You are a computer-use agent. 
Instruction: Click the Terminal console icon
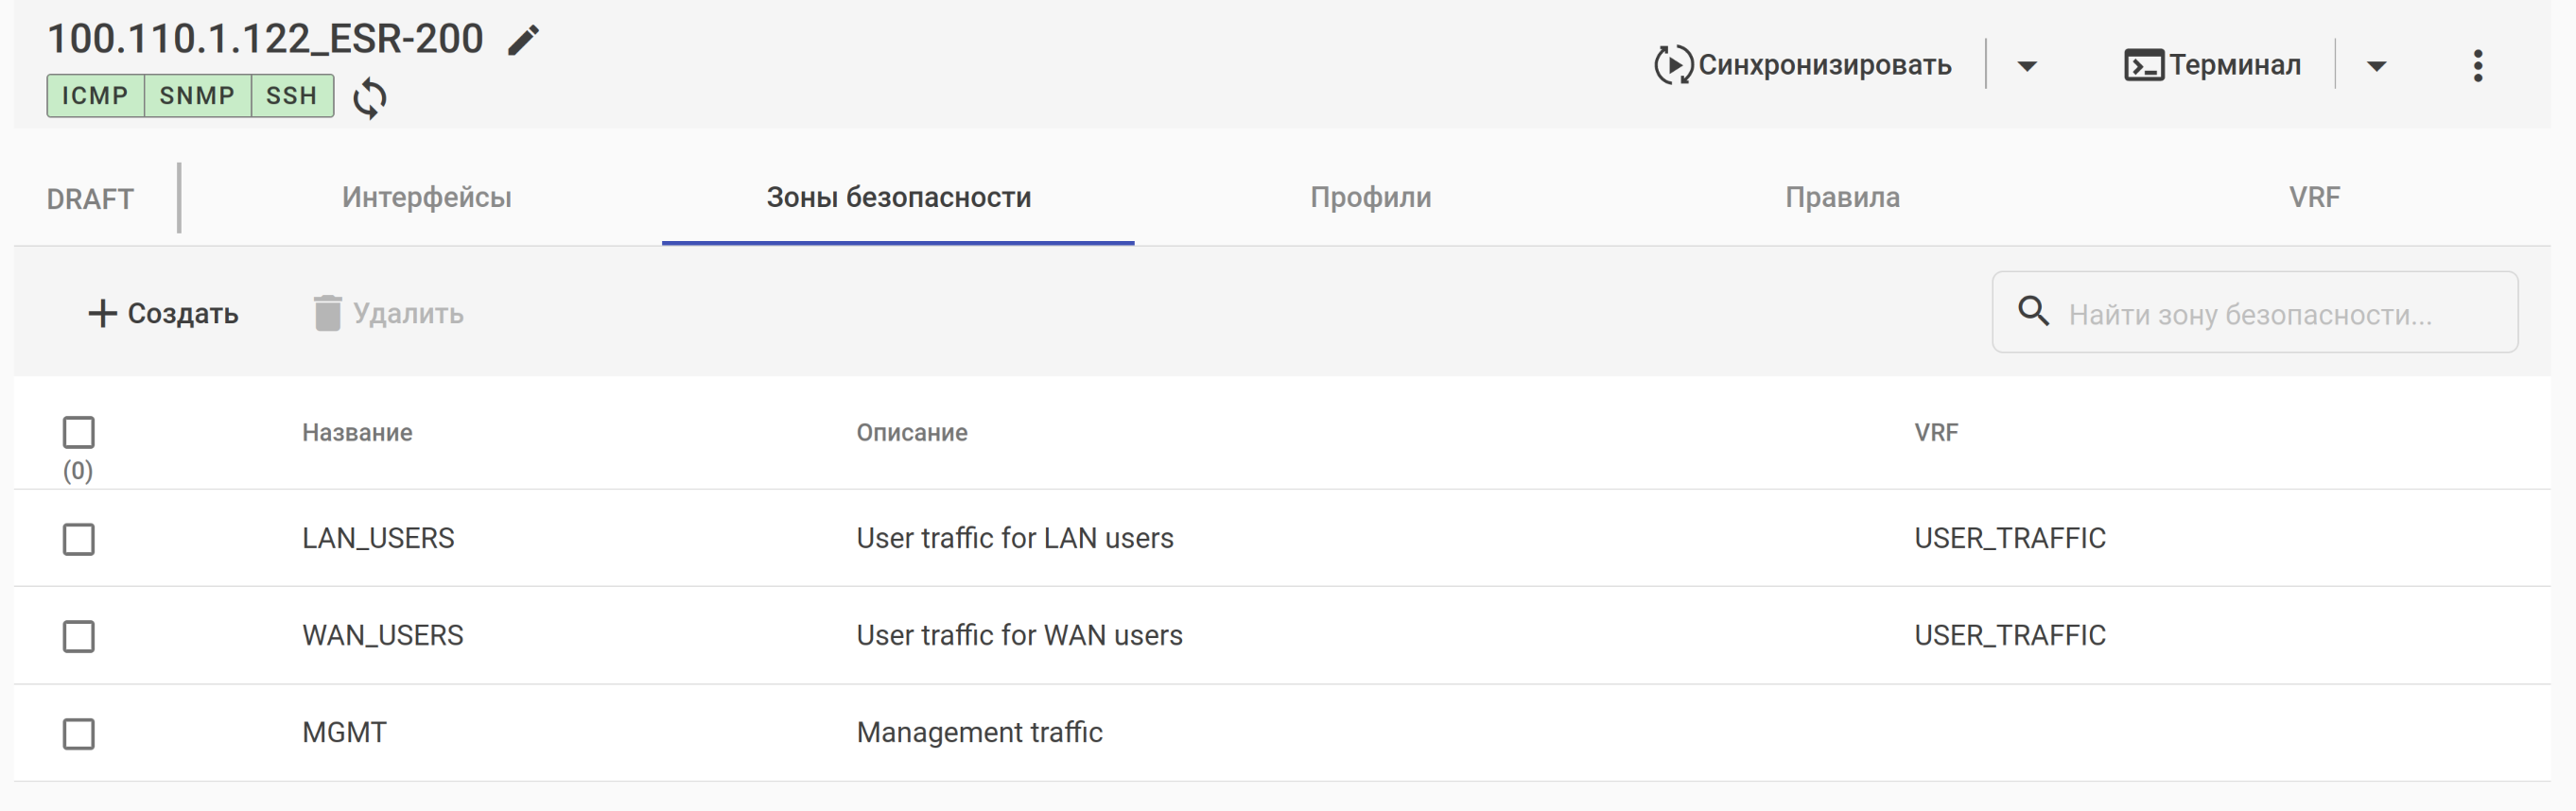pyautogui.click(x=2143, y=66)
